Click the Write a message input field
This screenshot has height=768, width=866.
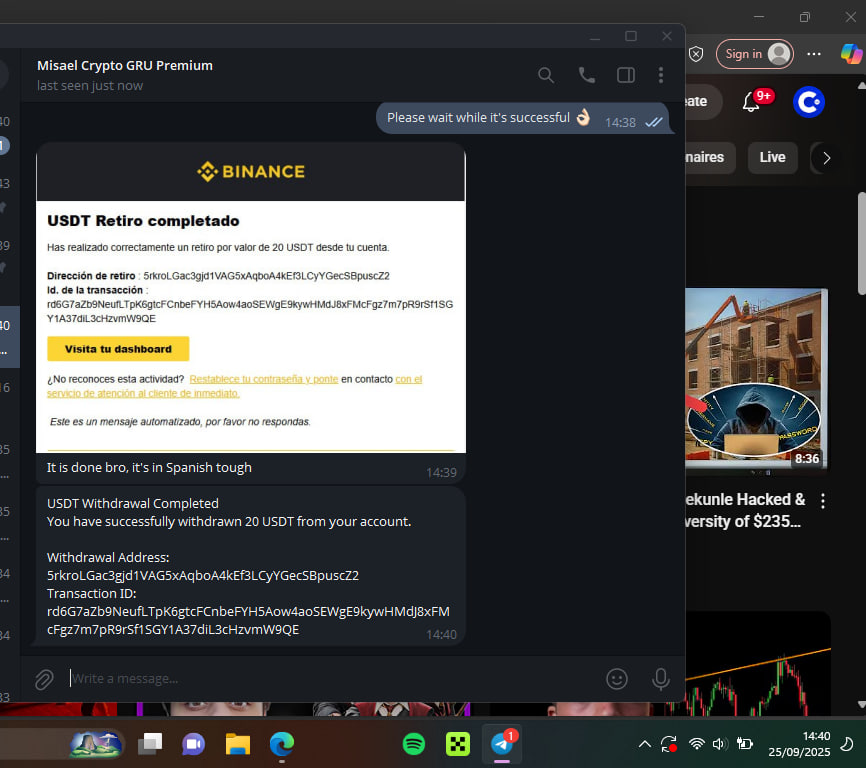pyautogui.click(x=331, y=679)
